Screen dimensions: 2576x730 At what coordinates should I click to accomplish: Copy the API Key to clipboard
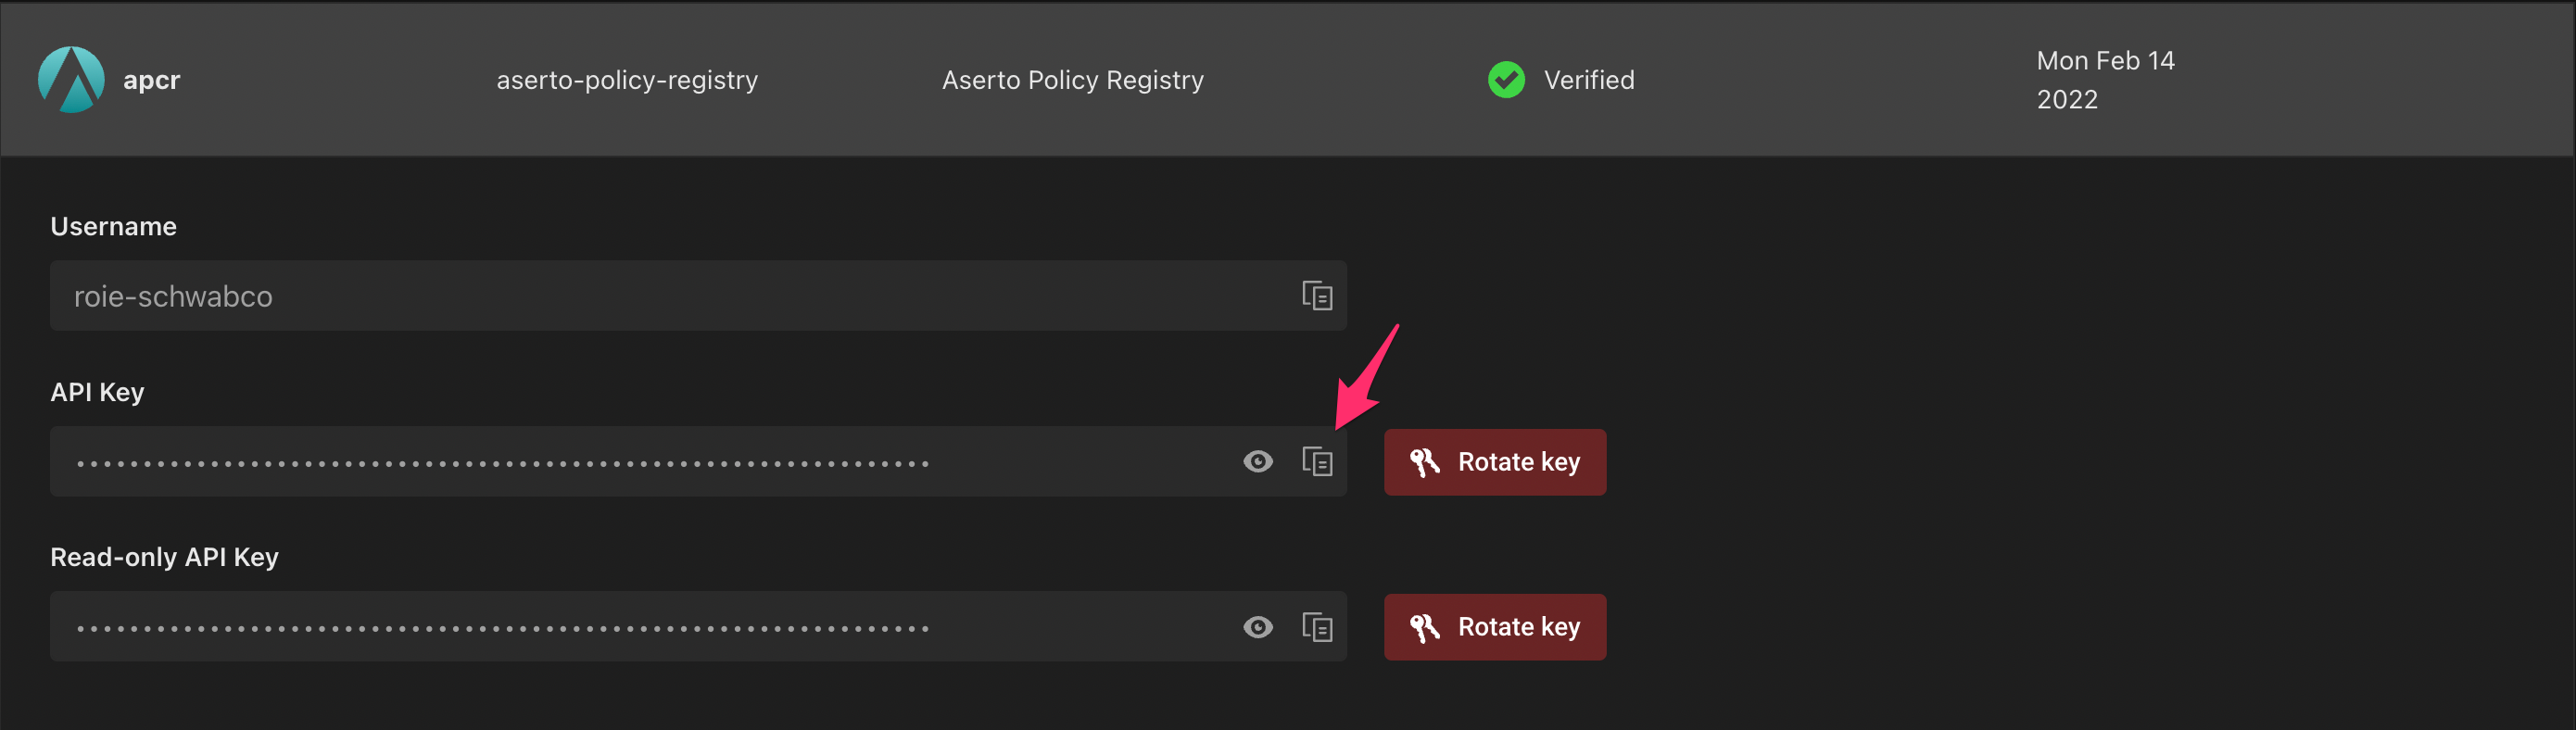[1317, 462]
